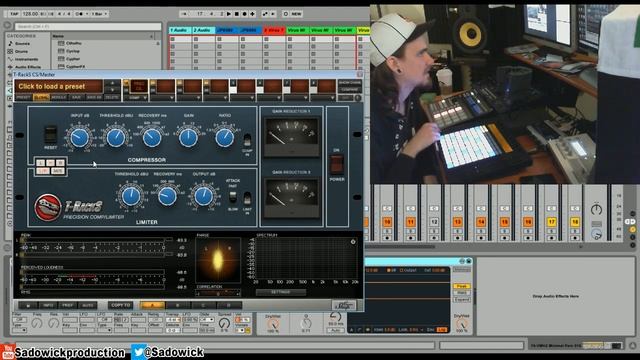The width and height of the screenshot is (640, 360).
Task: Click preset down arrow in T-RackS
Action: click(x=112, y=89)
